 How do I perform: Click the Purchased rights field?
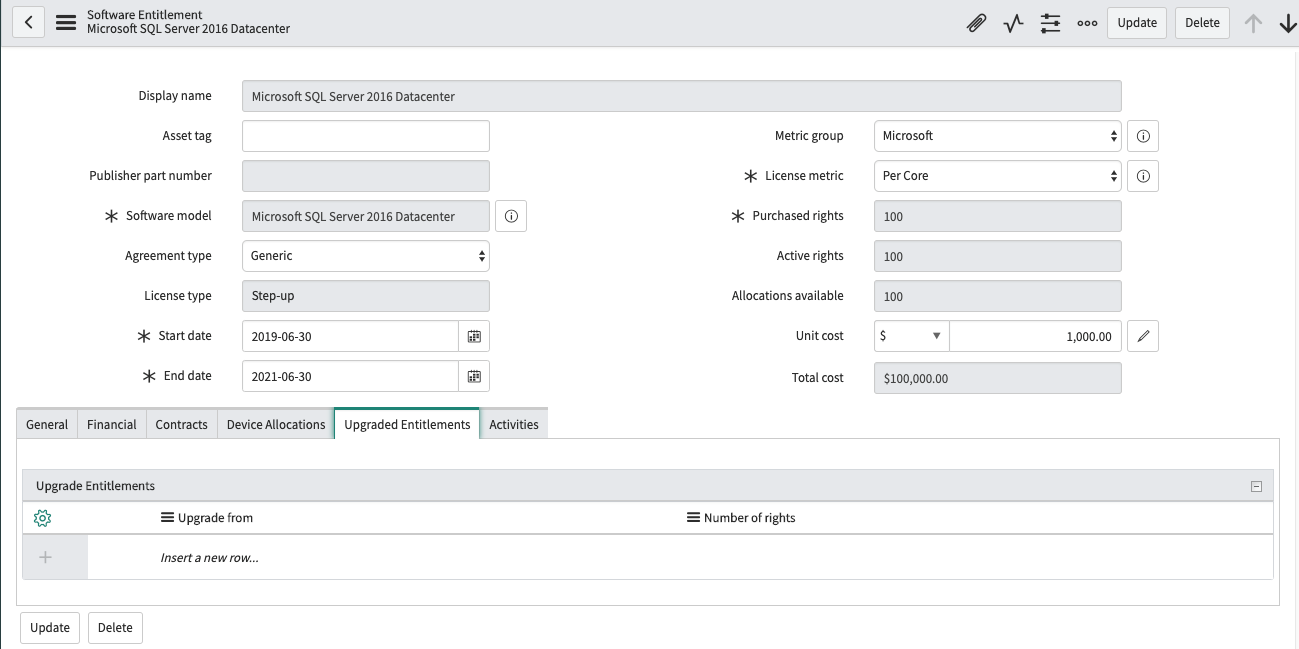(998, 216)
